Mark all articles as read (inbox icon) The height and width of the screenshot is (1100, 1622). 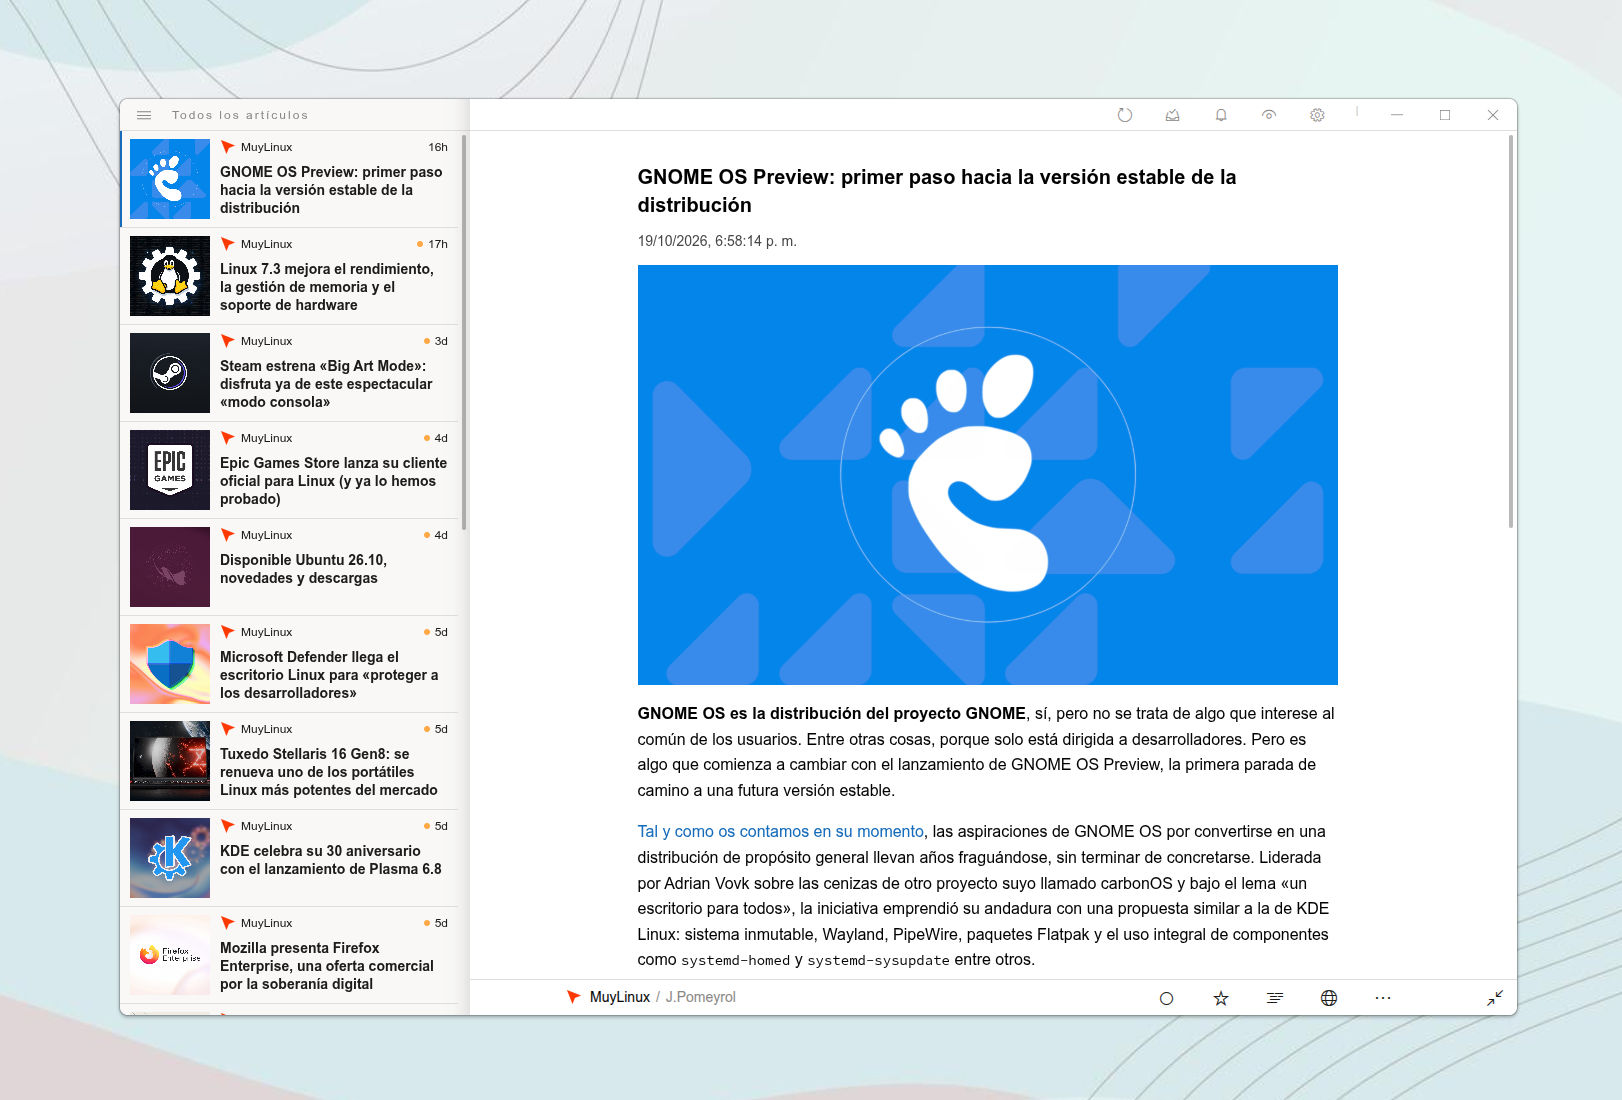click(x=1173, y=115)
